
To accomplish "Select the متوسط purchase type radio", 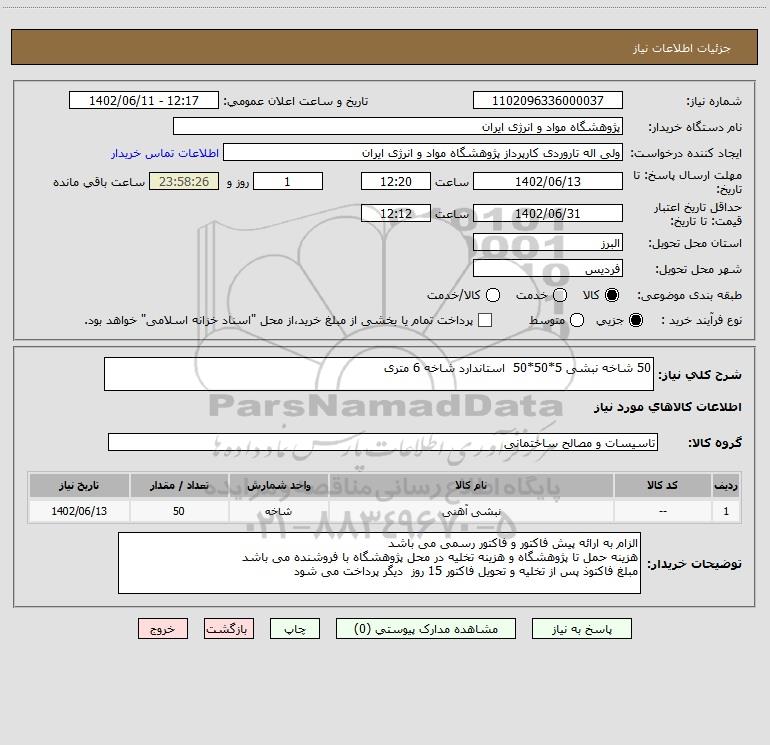I will 577,320.
